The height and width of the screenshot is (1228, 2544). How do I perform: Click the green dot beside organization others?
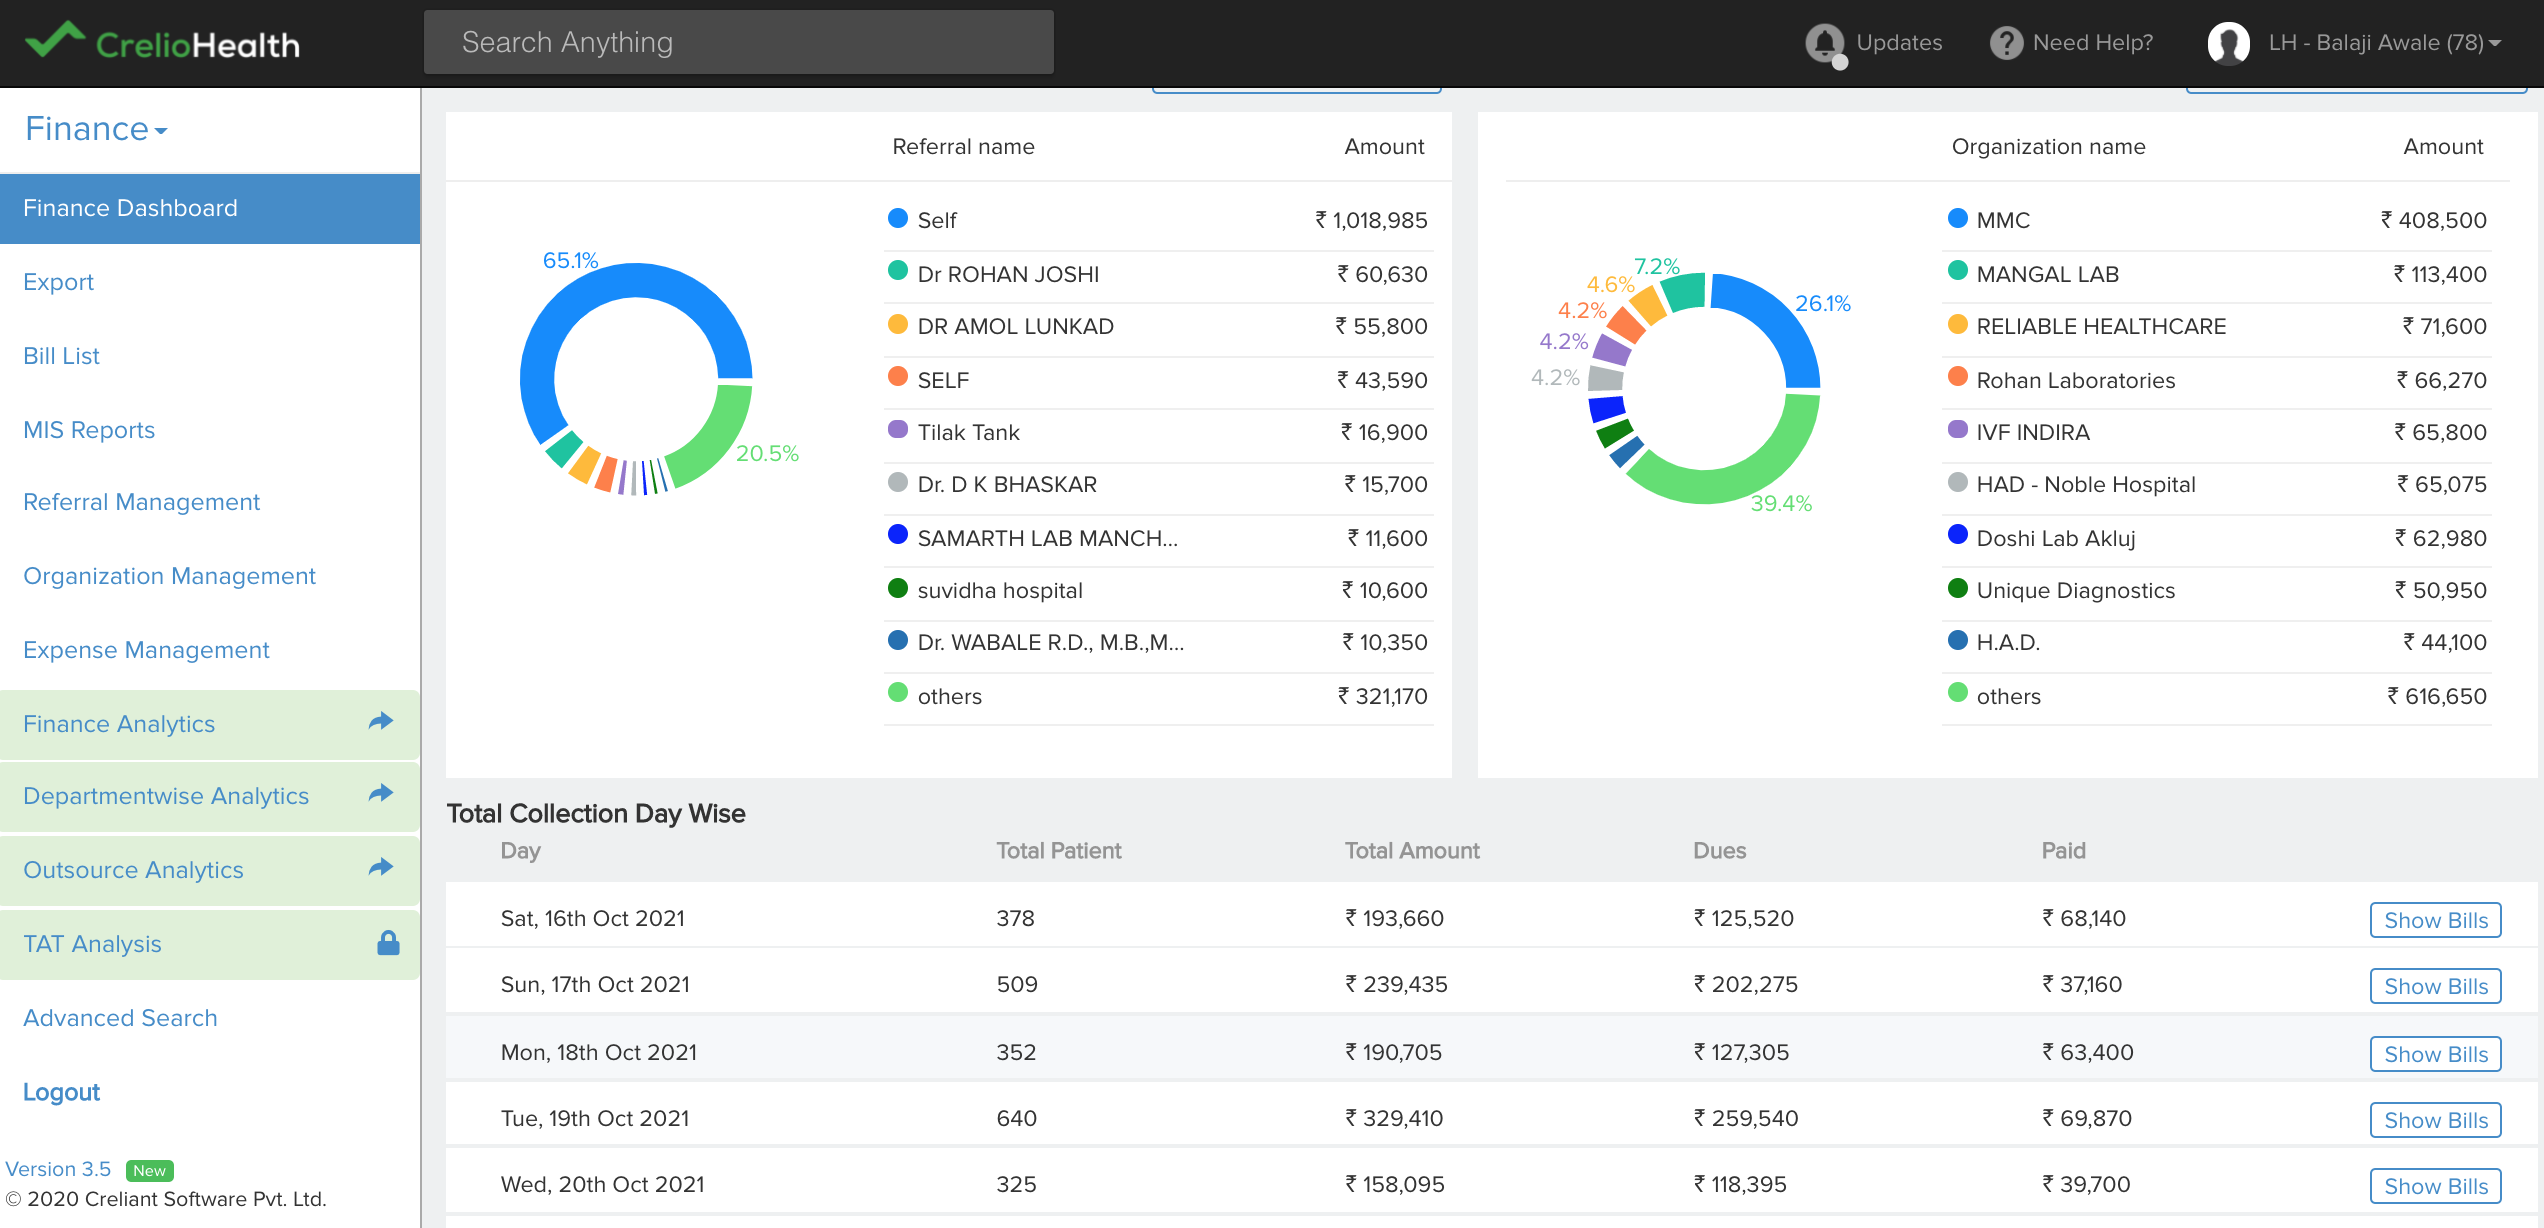[x=1958, y=693]
